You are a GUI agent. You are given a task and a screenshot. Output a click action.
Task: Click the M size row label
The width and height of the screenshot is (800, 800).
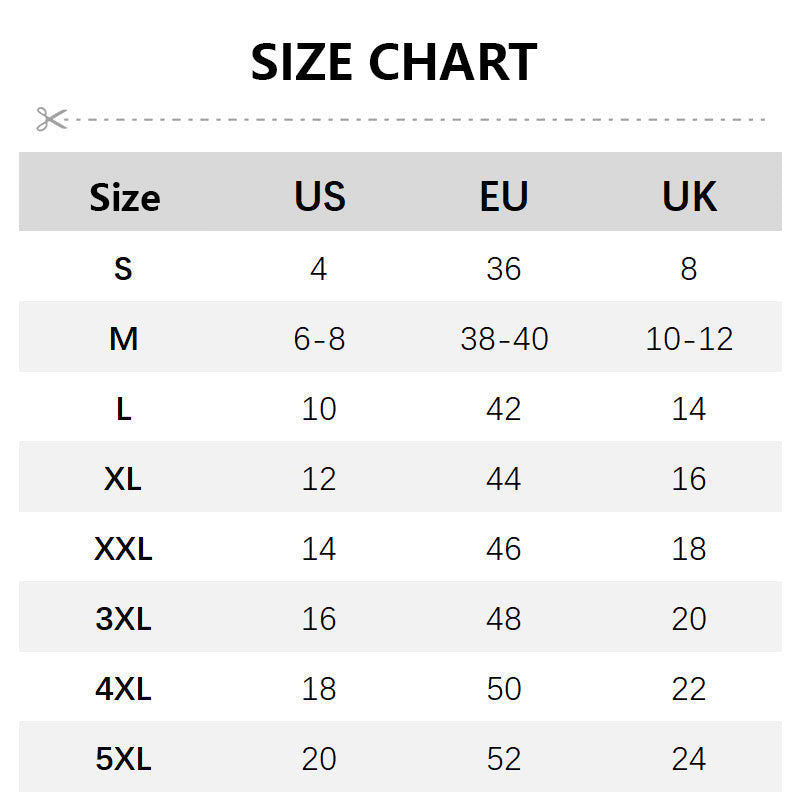coord(123,339)
